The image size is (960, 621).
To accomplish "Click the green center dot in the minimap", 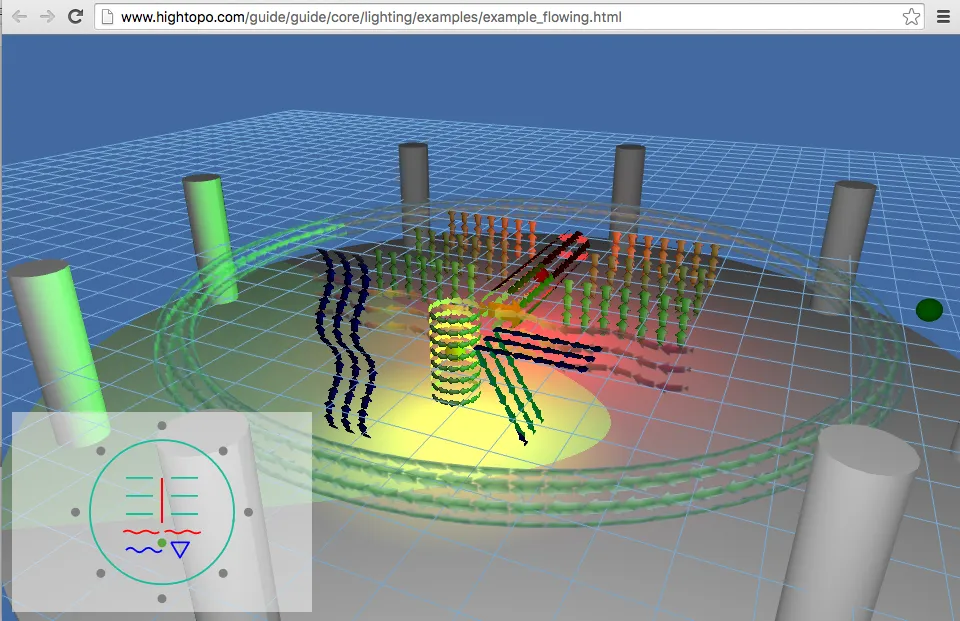I will click(x=162, y=542).
